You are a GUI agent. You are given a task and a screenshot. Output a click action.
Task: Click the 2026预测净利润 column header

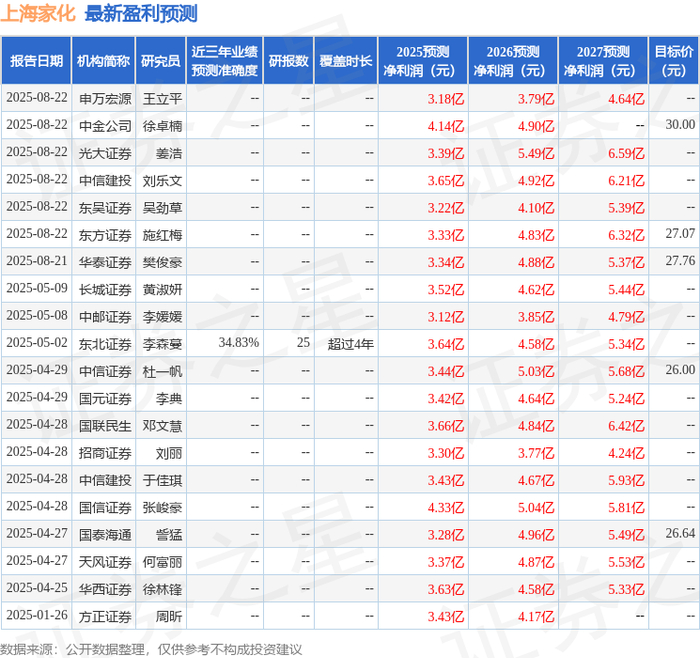point(513,61)
